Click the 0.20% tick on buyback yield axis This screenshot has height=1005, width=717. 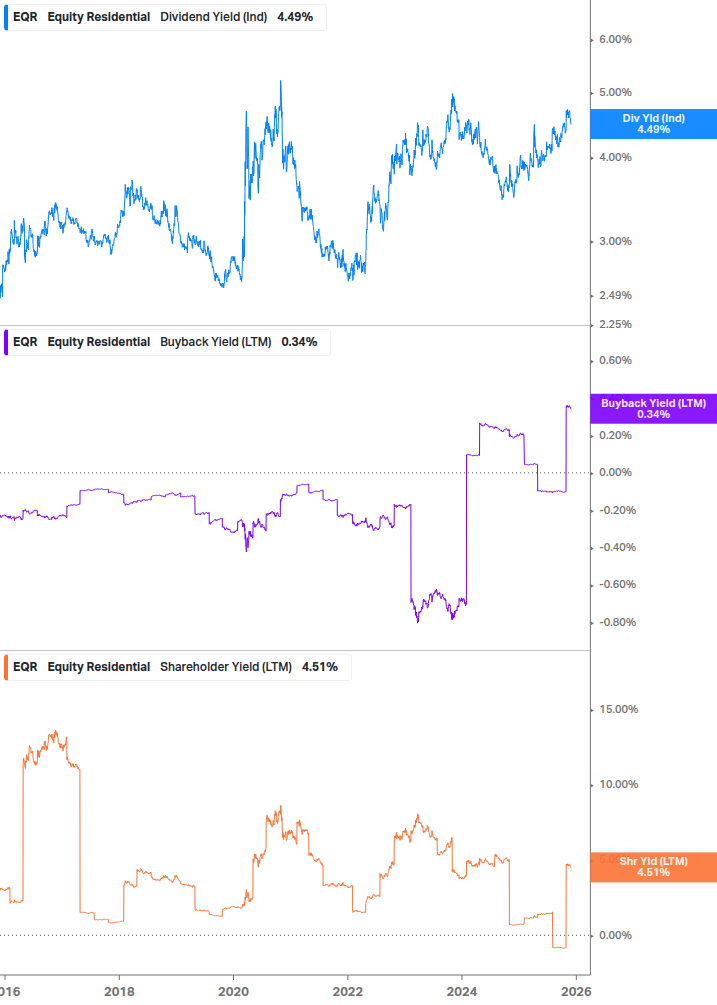615,436
